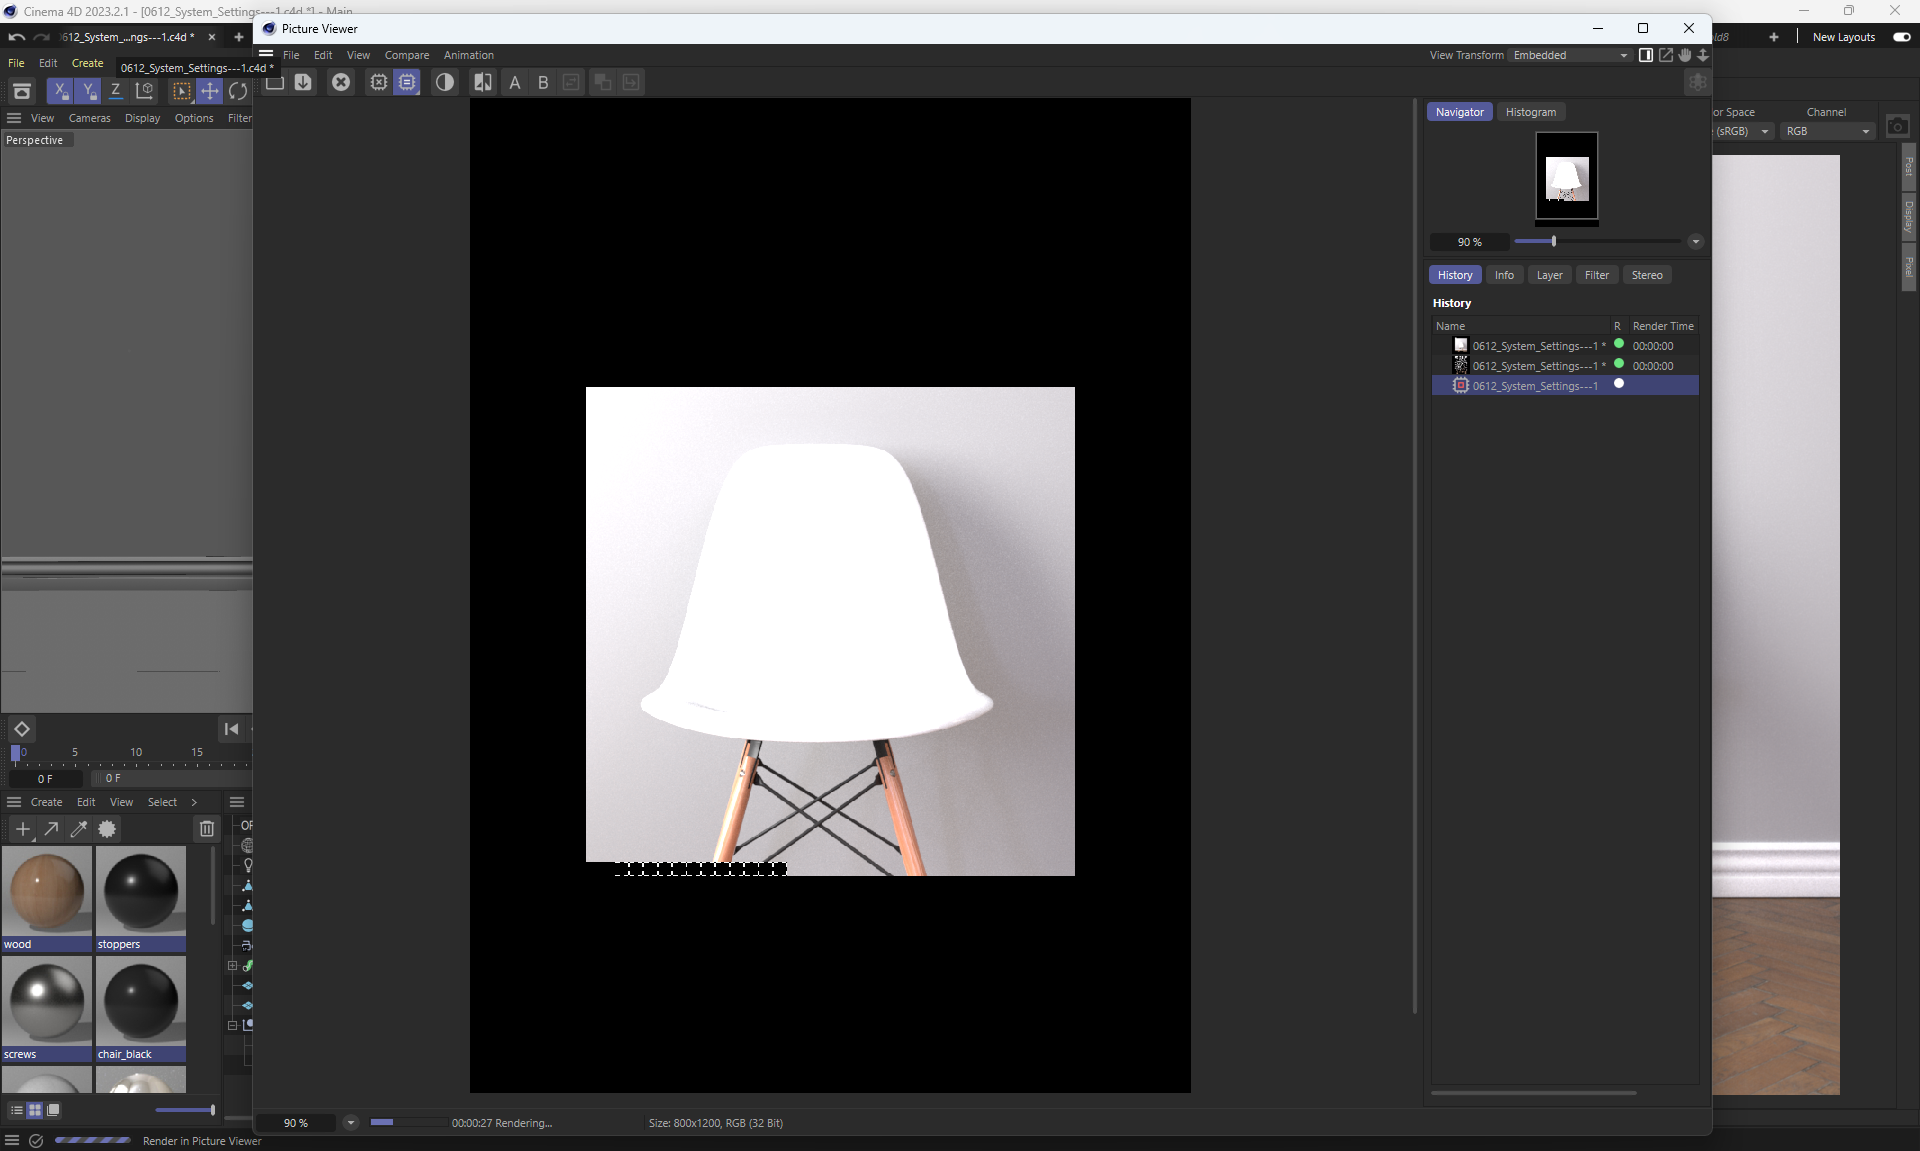Click the Stop Rendering icon
The width and height of the screenshot is (1920, 1151).
click(x=341, y=83)
